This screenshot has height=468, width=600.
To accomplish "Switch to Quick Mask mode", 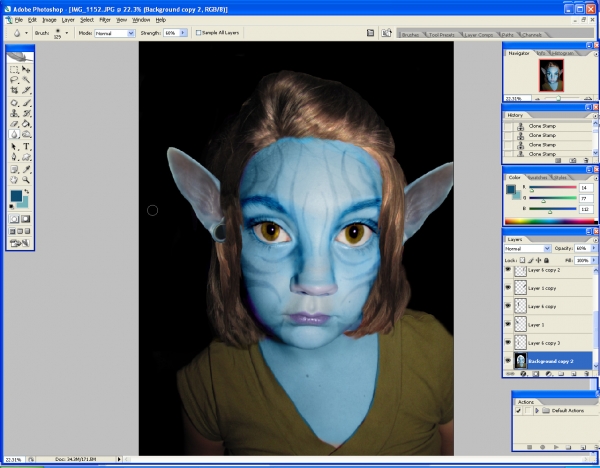I will click(x=26, y=219).
